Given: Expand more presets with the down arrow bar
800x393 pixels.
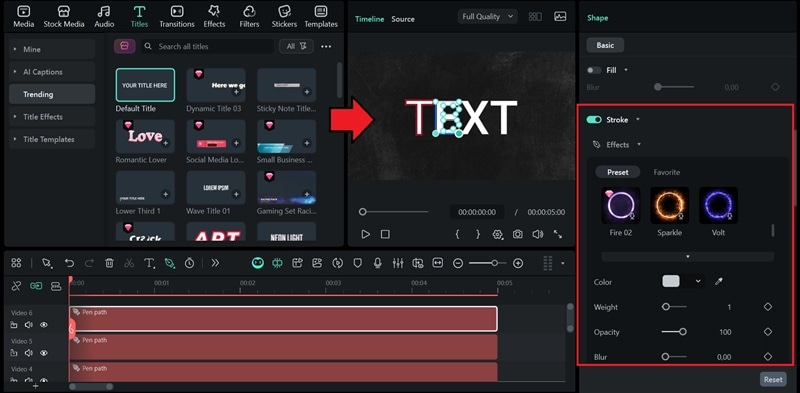Looking at the screenshot, I should click(687, 256).
